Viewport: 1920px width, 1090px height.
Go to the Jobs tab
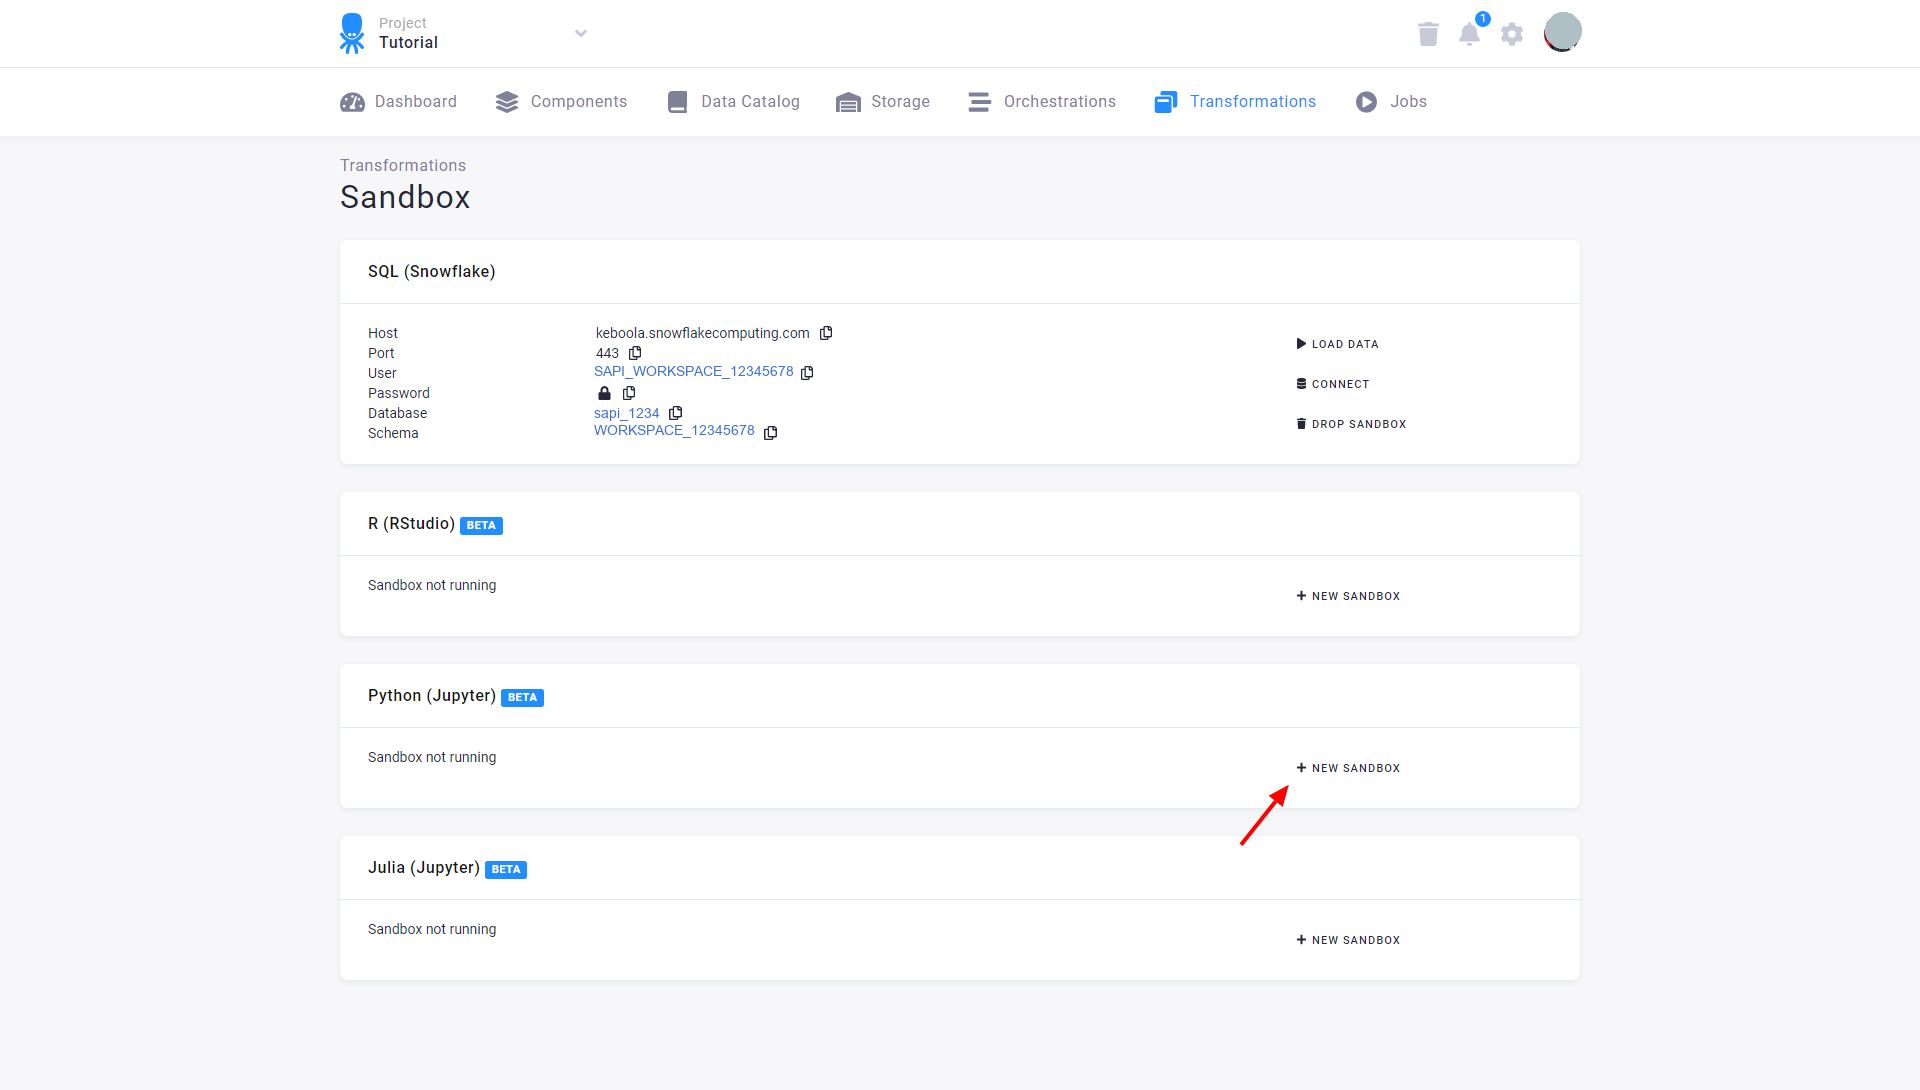tap(1391, 102)
